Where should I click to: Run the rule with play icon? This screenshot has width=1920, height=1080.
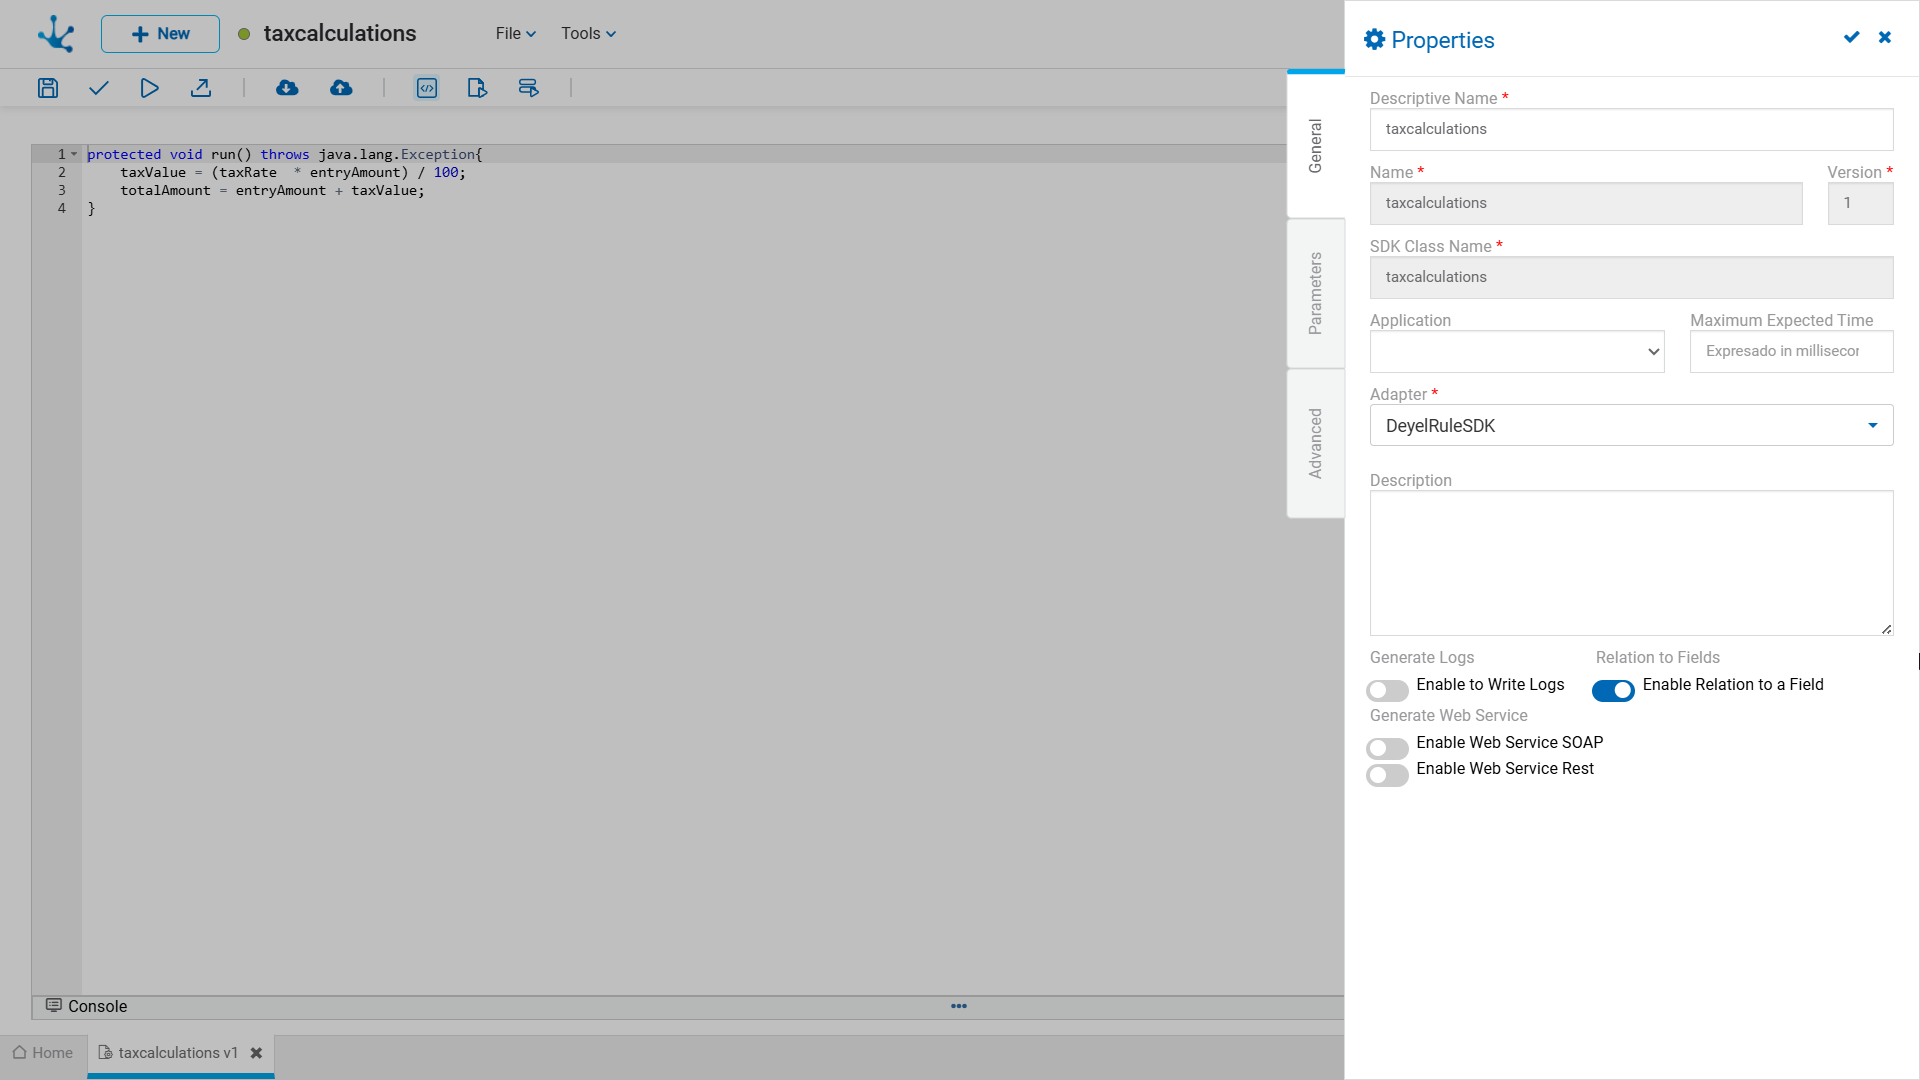(x=149, y=88)
